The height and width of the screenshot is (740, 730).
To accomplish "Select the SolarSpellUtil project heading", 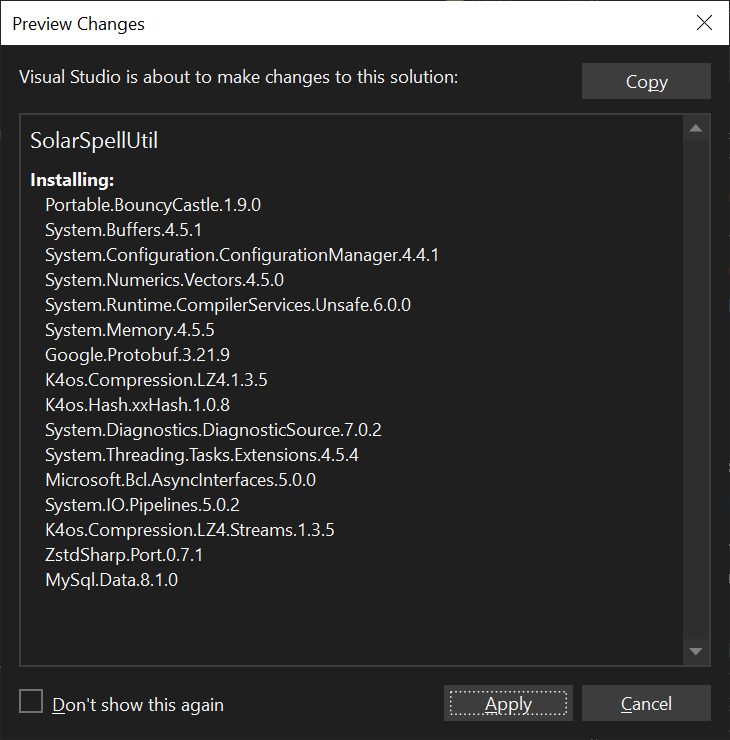I will point(94,141).
